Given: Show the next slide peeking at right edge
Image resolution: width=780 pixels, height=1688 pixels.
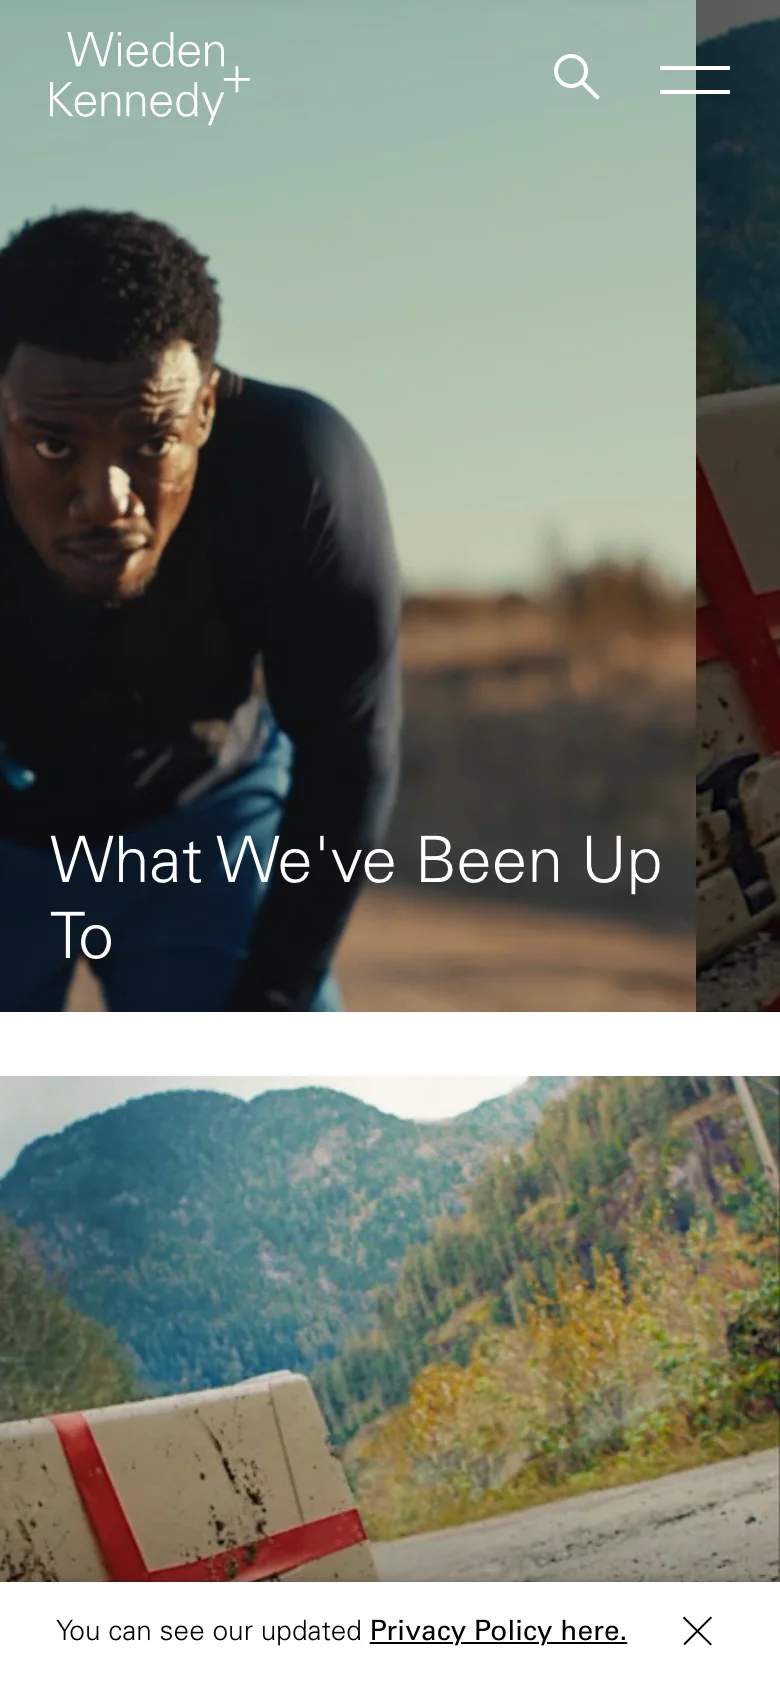Looking at the screenshot, I should (738, 506).
